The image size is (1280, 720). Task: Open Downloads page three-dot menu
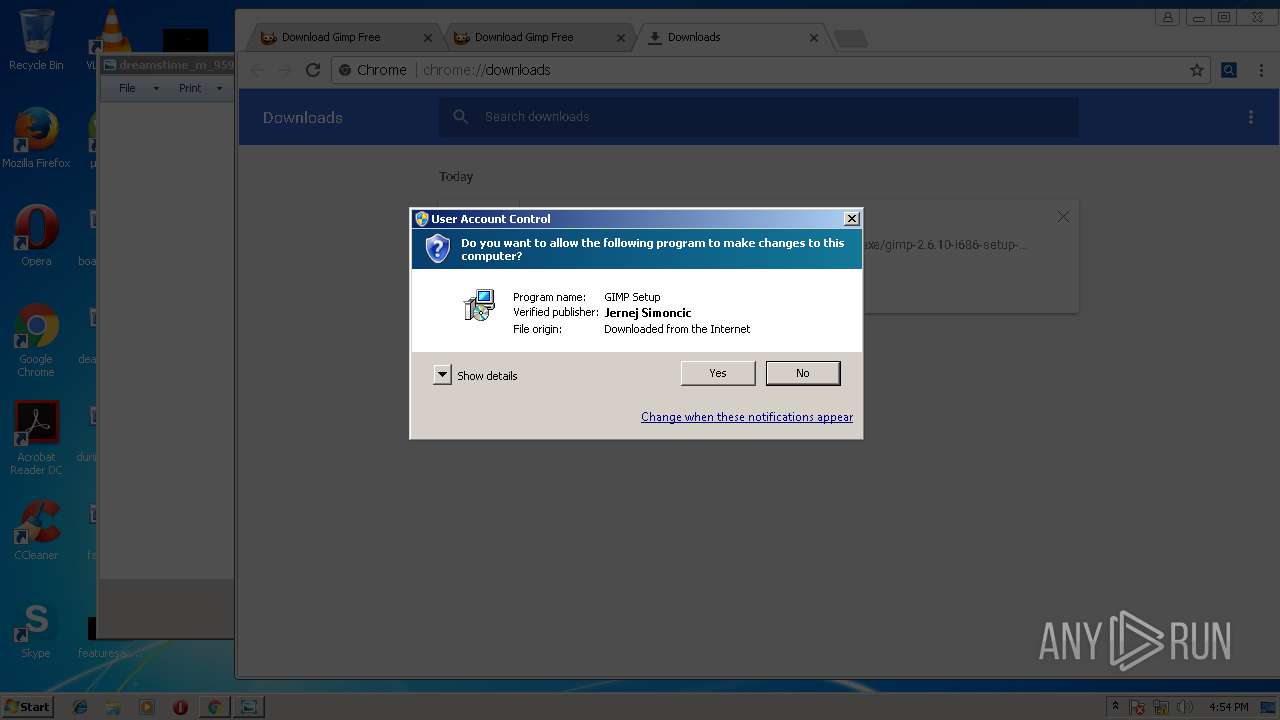pyautogui.click(x=1250, y=117)
